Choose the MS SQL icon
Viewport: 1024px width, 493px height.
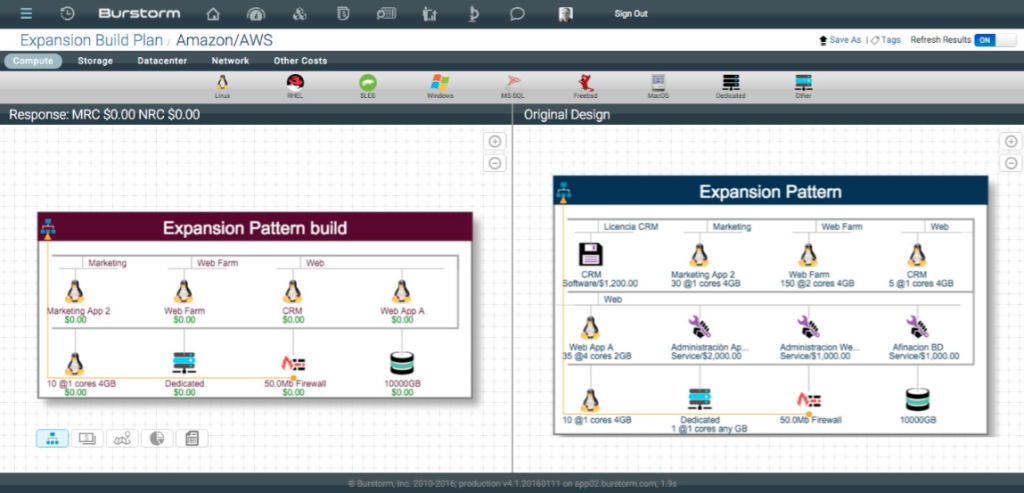click(512, 84)
